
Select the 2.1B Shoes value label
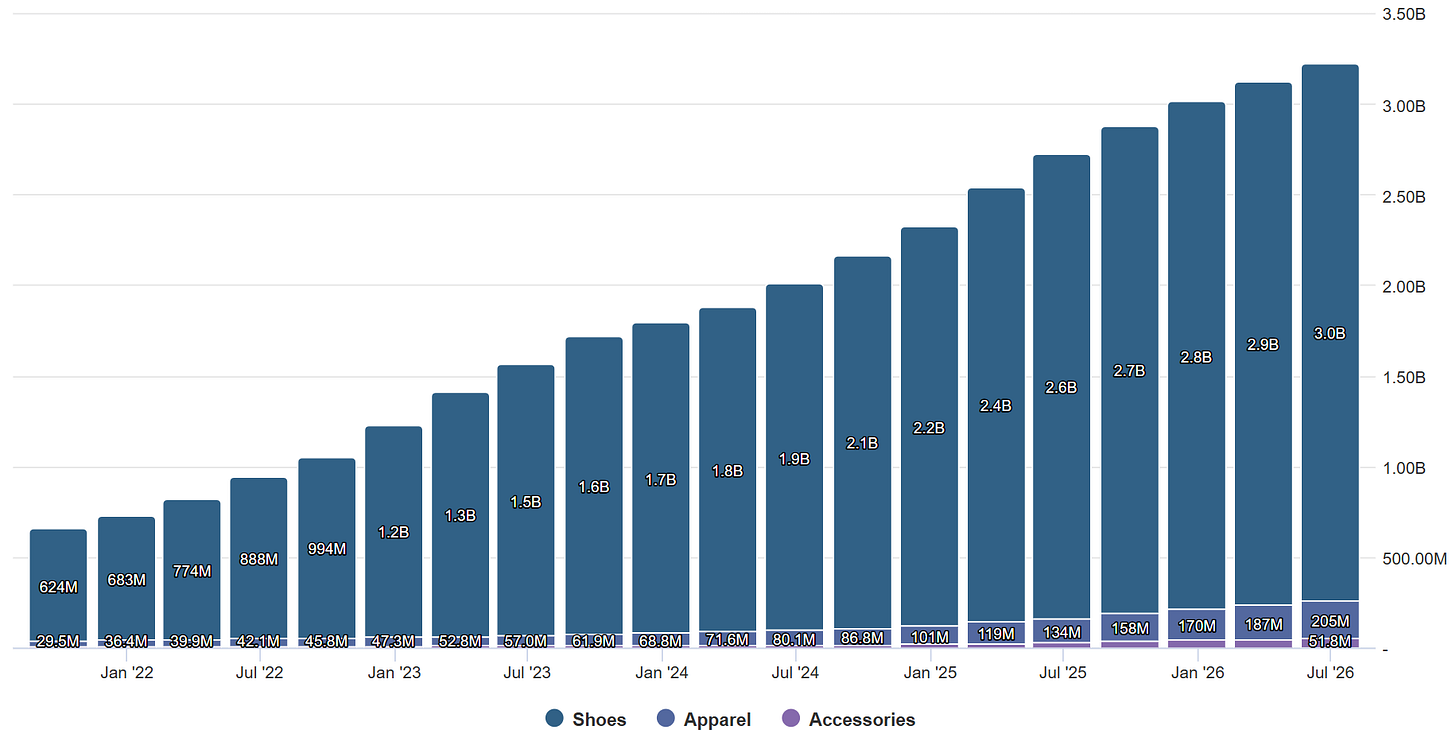[862, 444]
